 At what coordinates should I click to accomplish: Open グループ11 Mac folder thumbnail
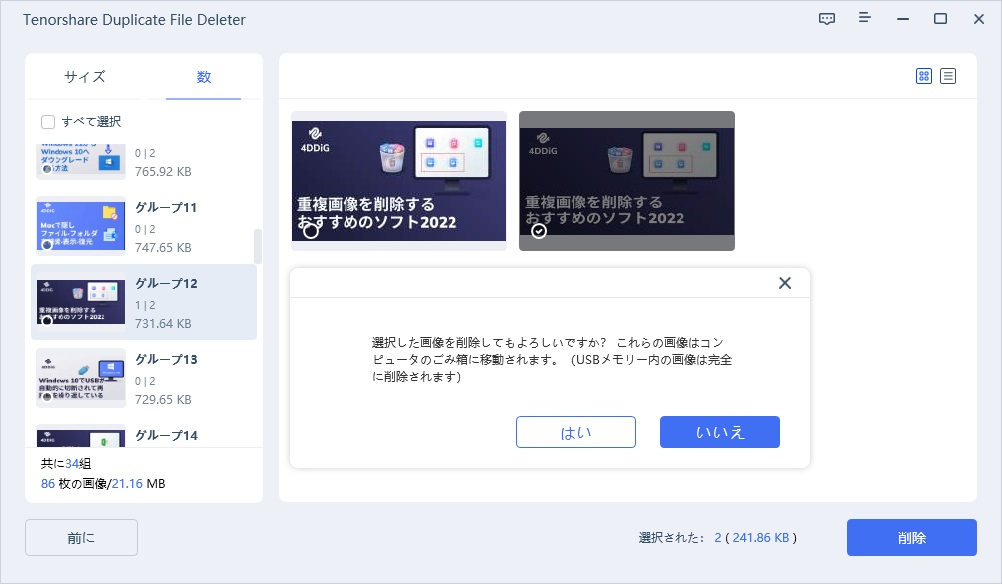click(81, 226)
